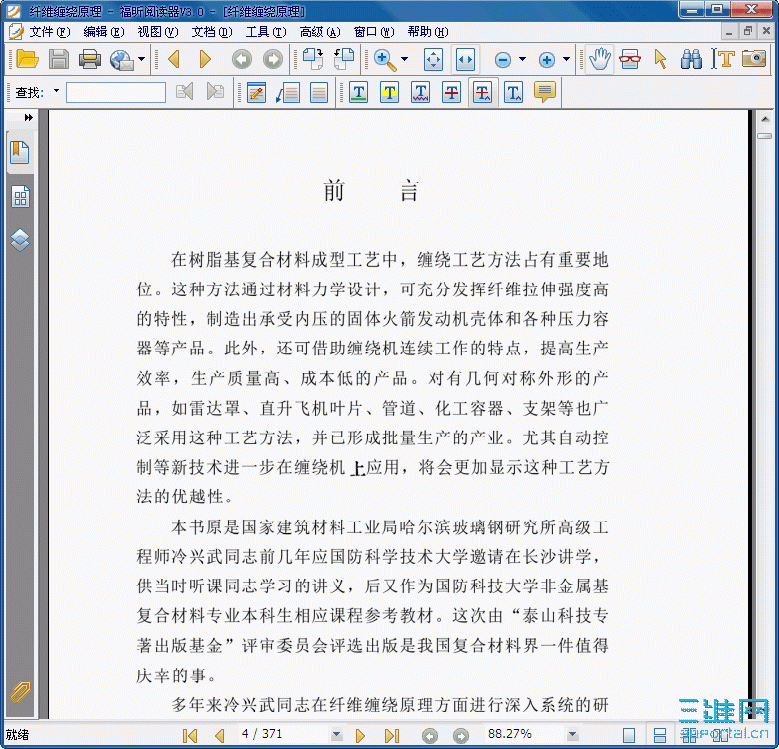Select the underline text markup tool
Viewport: 779px width, 749px height.
pyautogui.click(x=358, y=92)
